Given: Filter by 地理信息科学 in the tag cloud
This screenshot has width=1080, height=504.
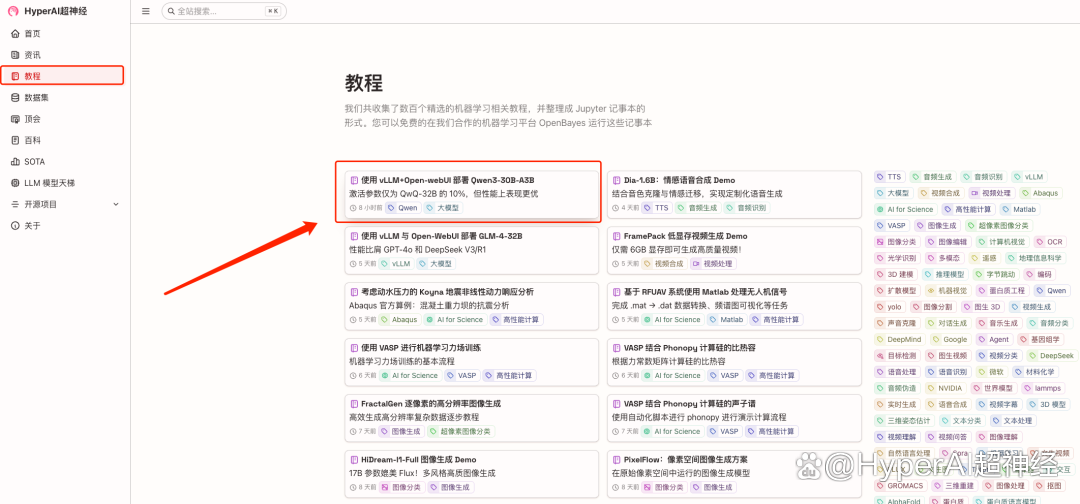Looking at the screenshot, I should point(1035,258).
